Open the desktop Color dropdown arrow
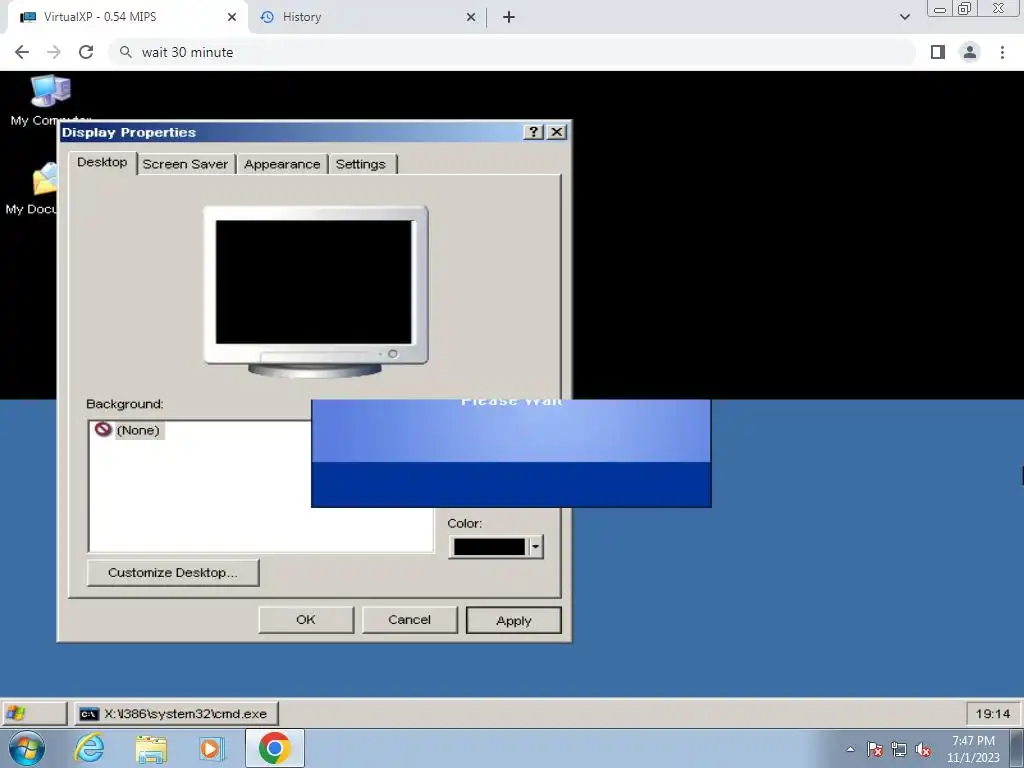1024x768 pixels. [x=536, y=547]
